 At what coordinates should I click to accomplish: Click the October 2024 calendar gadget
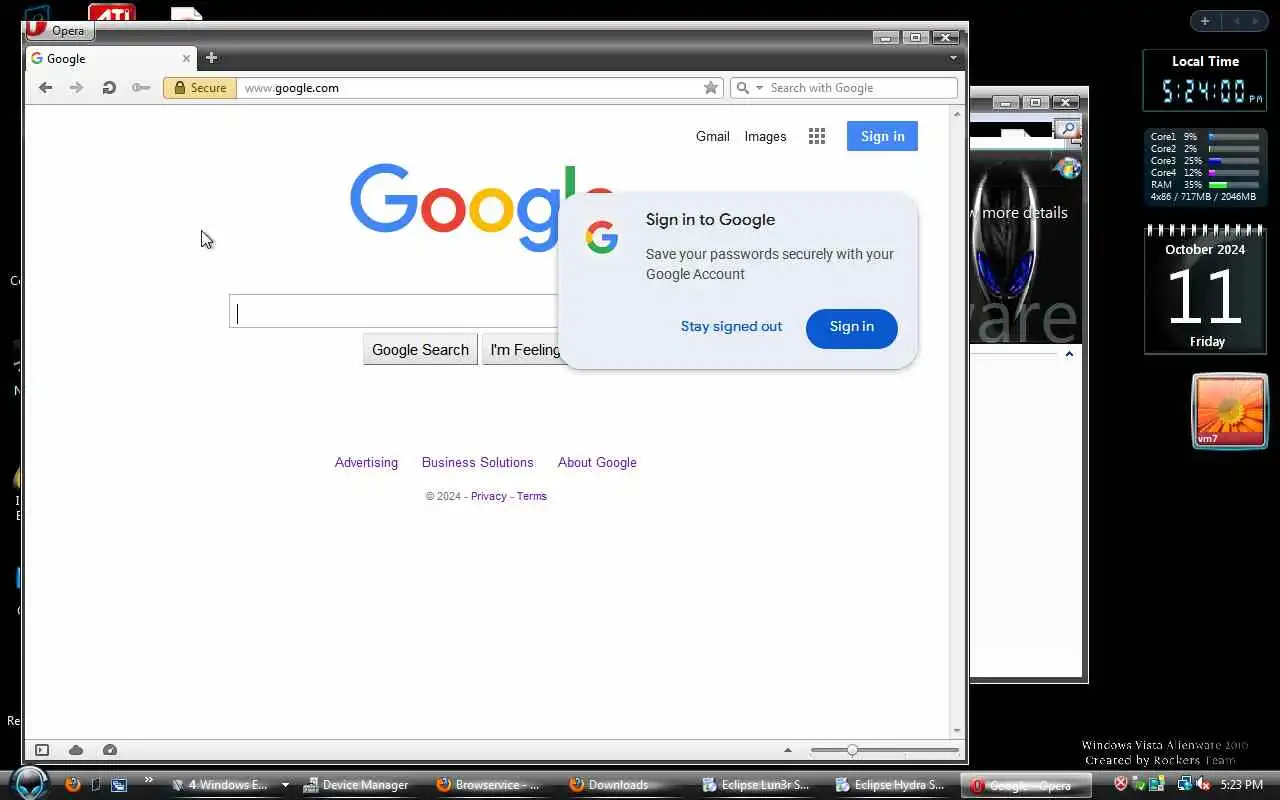1205,290
